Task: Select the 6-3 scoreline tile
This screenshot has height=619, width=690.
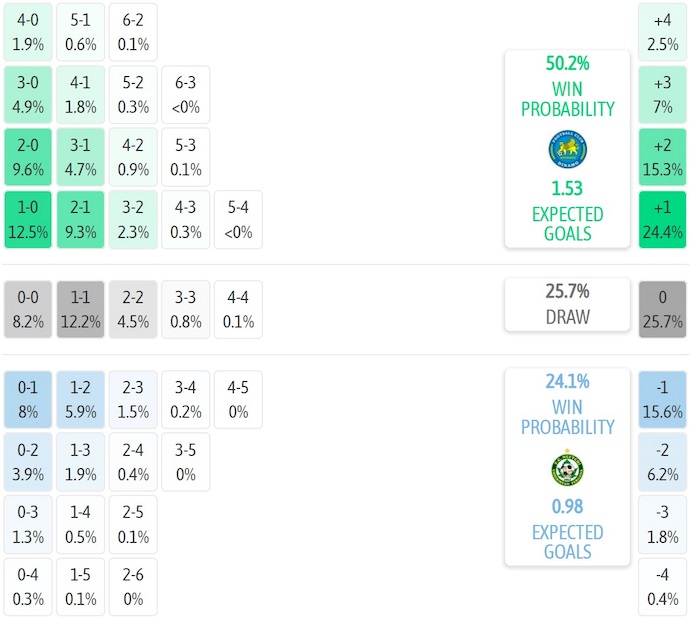Action: click(x=186, y=95)
